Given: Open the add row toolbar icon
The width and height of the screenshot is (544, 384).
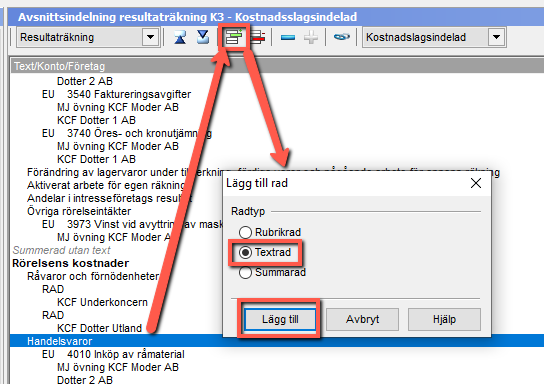Looking at the screenshot, I should click(233, 37).
